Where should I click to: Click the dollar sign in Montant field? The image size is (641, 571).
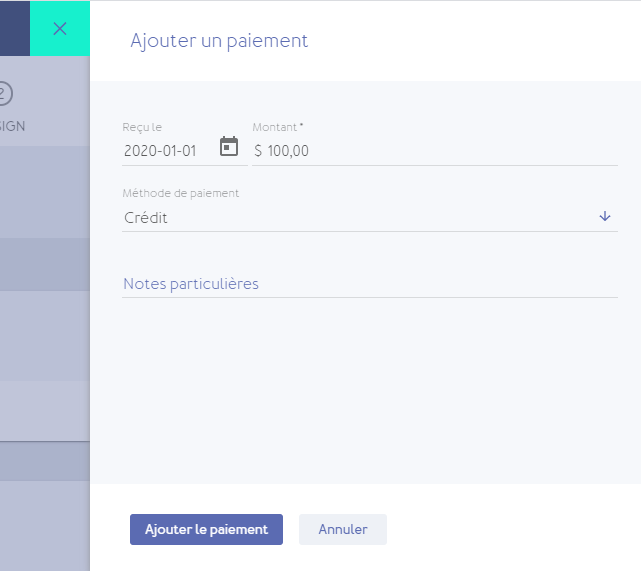(258, 151)
